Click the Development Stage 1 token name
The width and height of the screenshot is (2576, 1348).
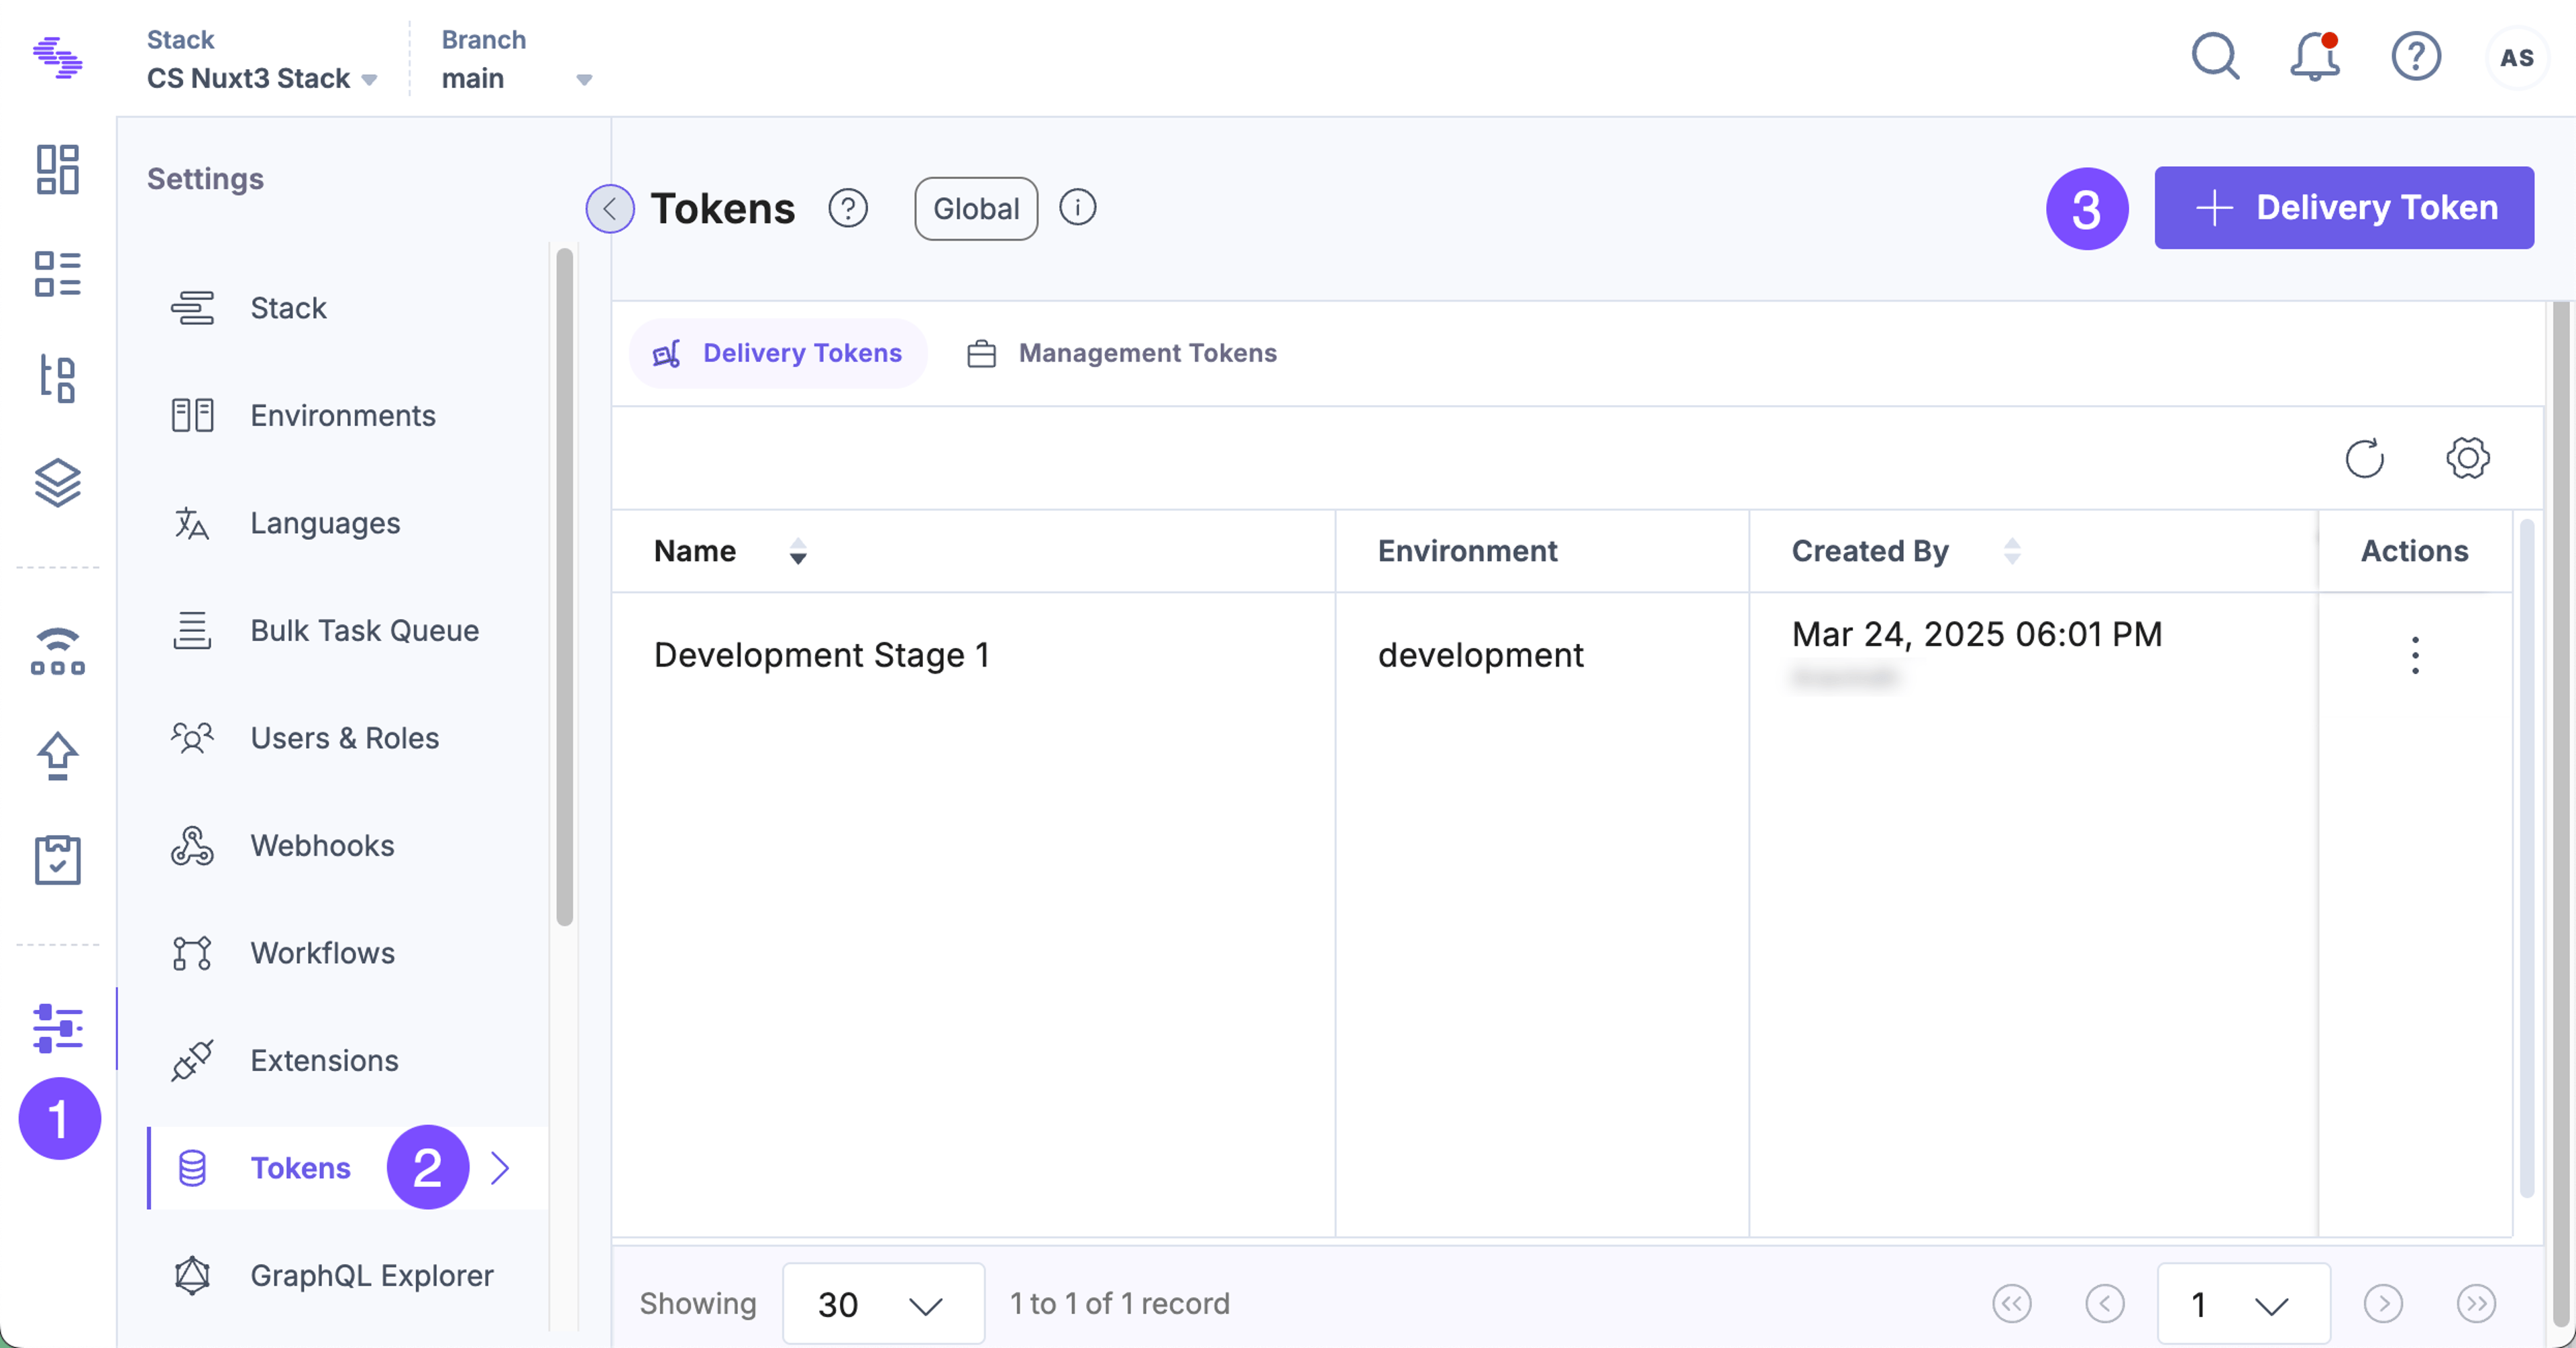(822, 655)
